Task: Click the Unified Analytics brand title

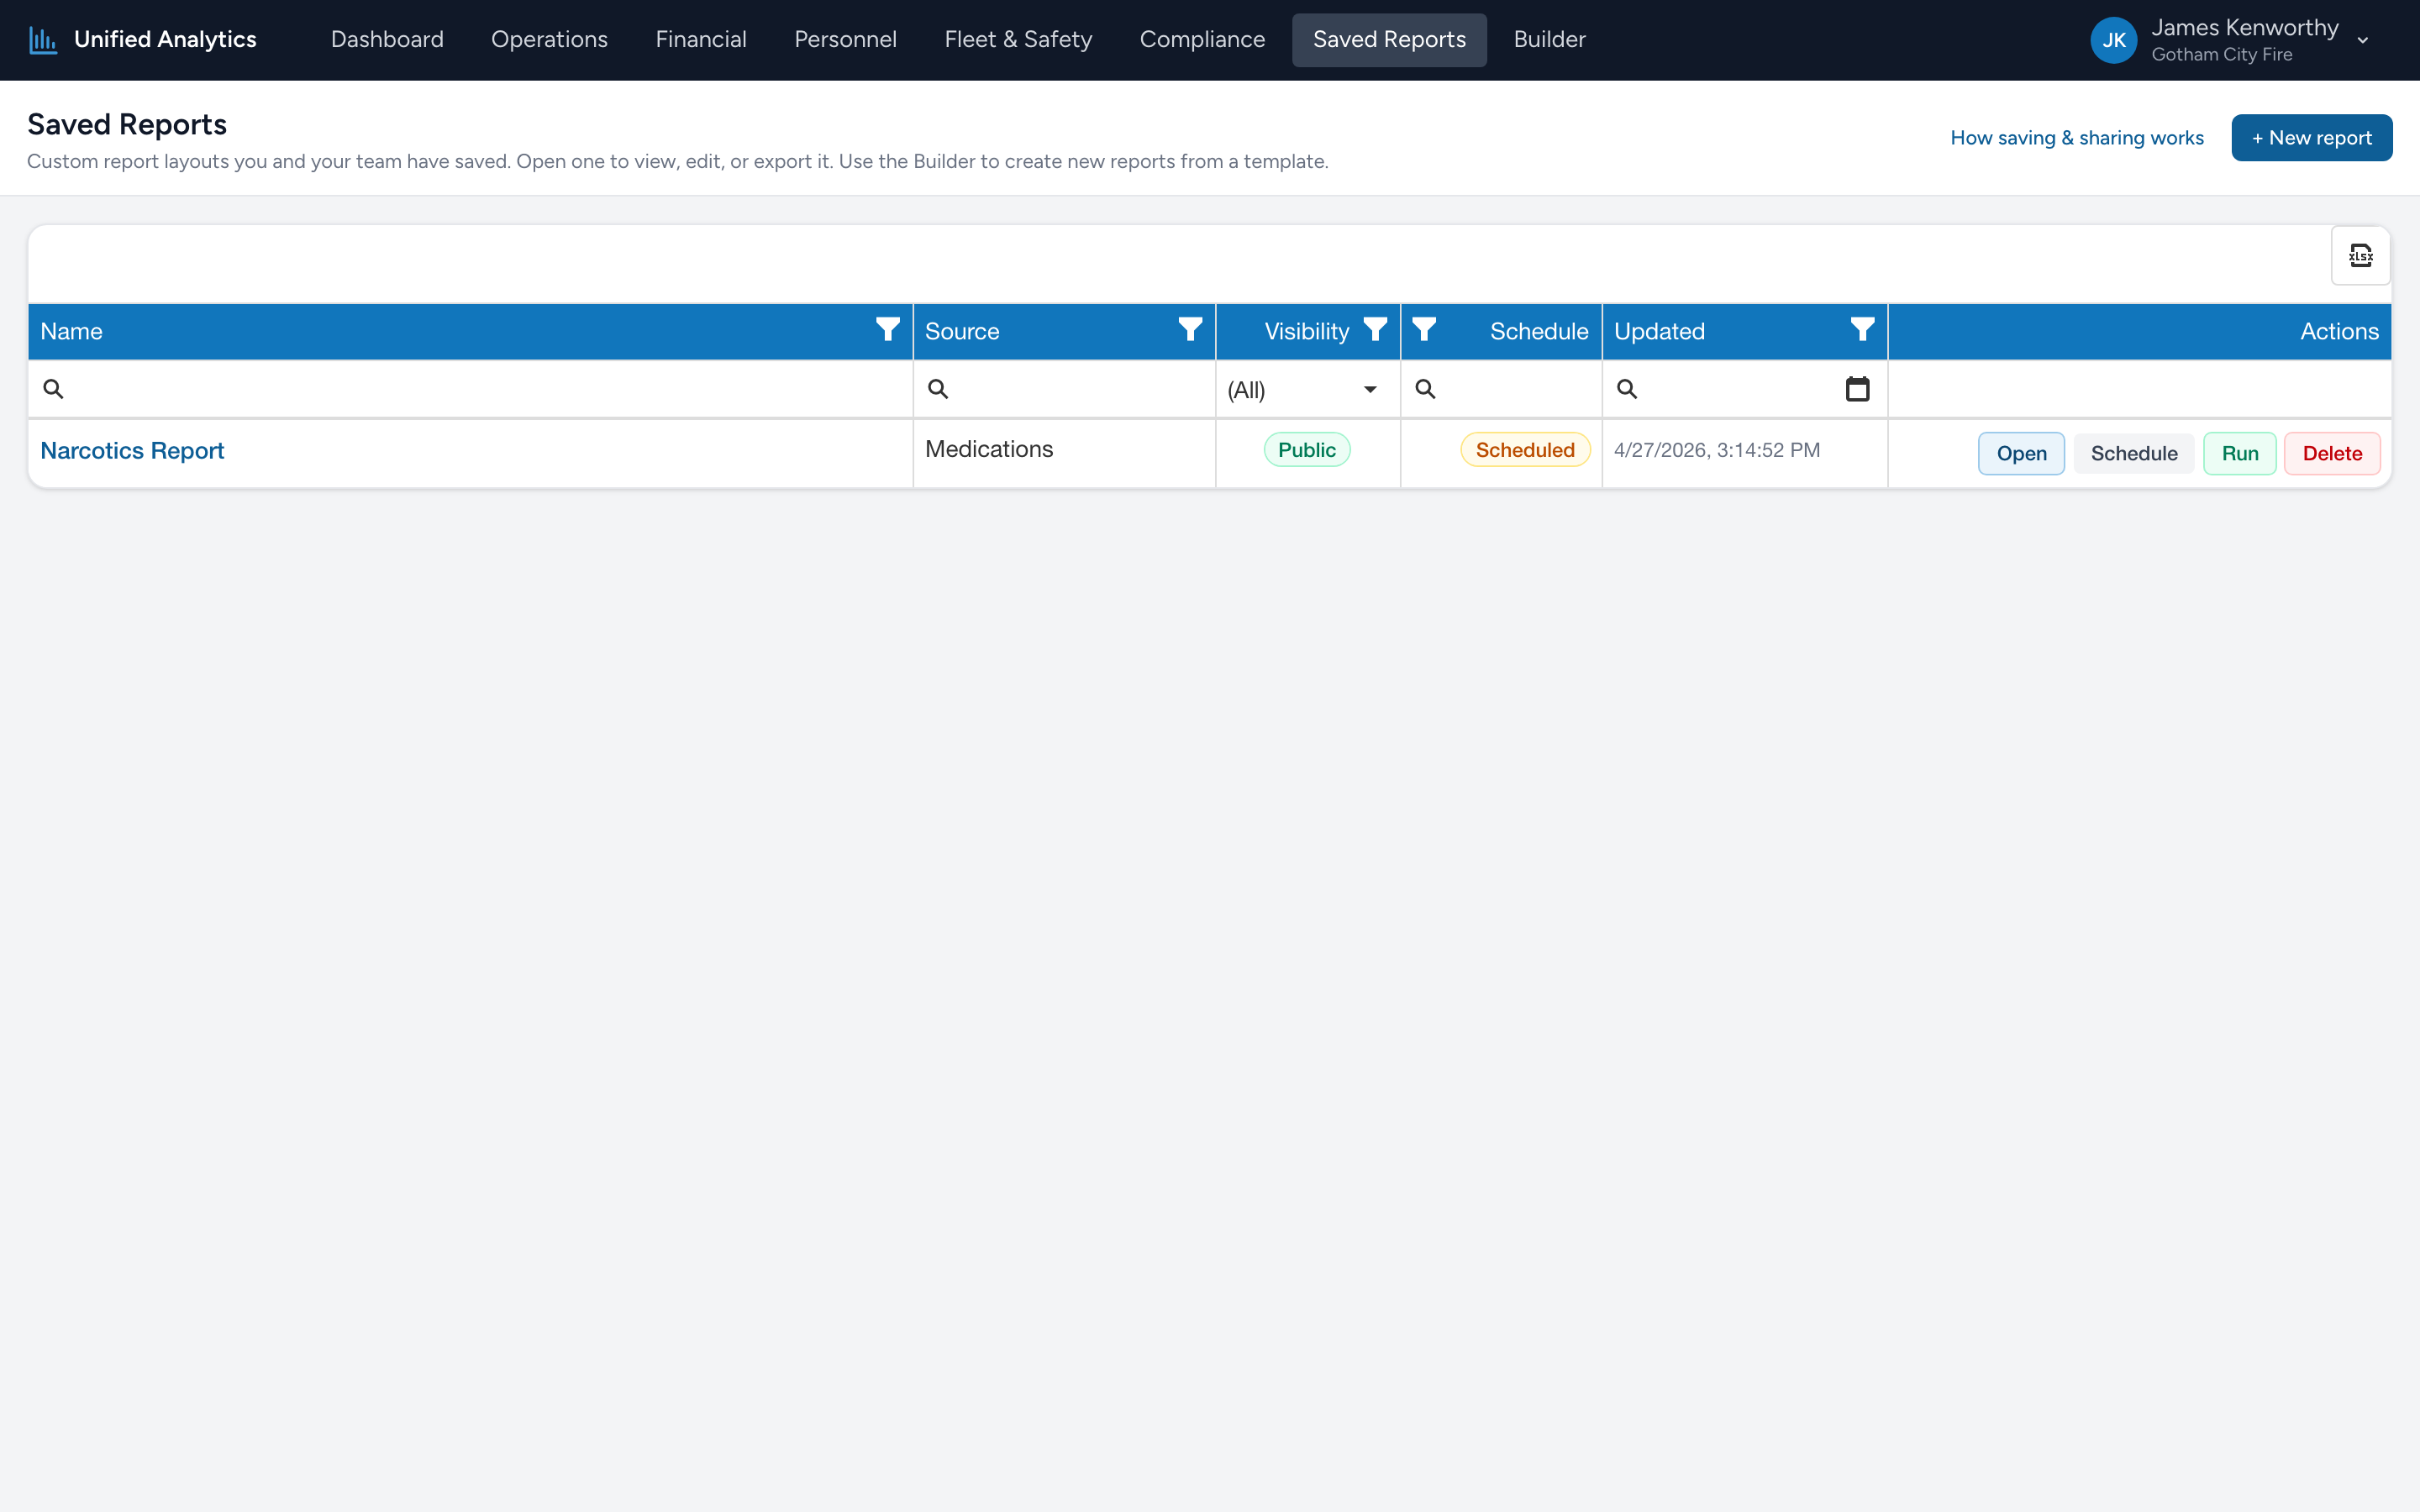Action: 165,40
